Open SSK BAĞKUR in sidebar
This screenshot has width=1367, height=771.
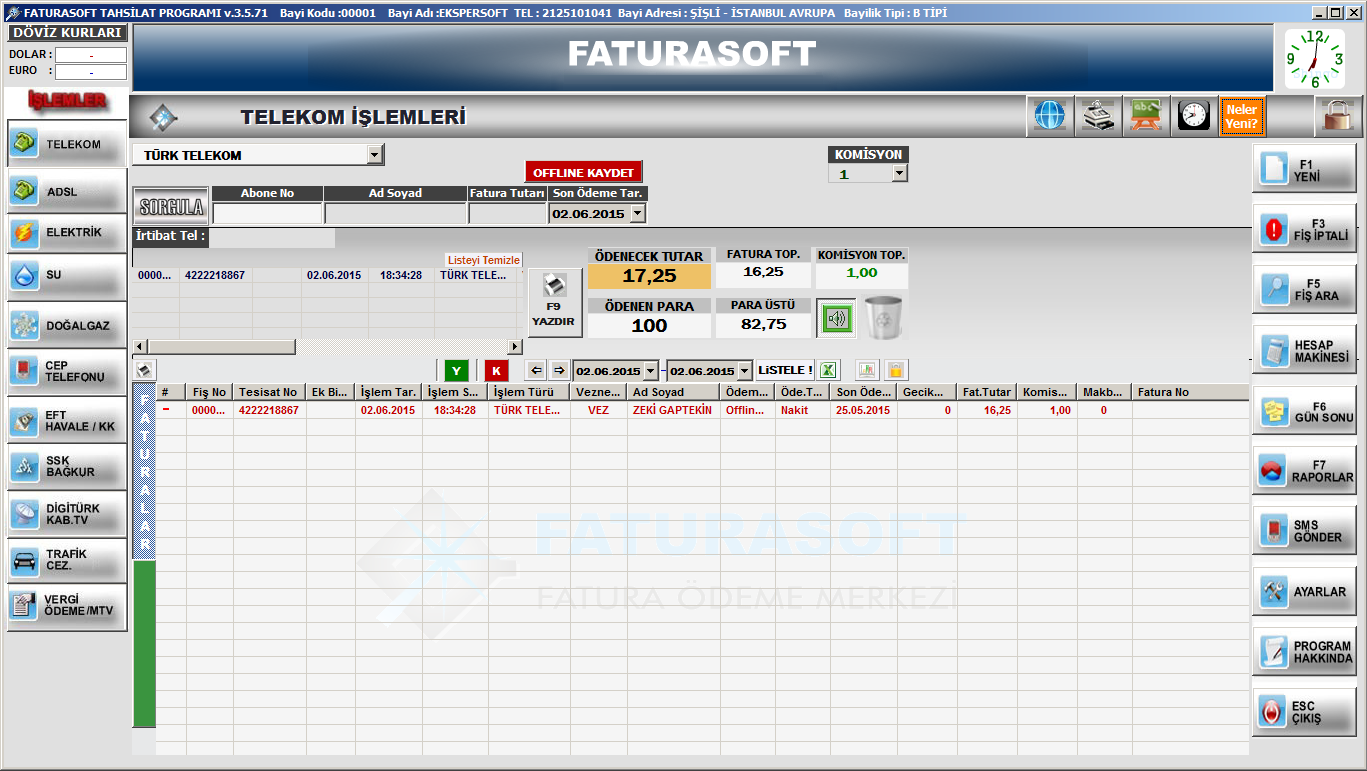pos(68,466)
